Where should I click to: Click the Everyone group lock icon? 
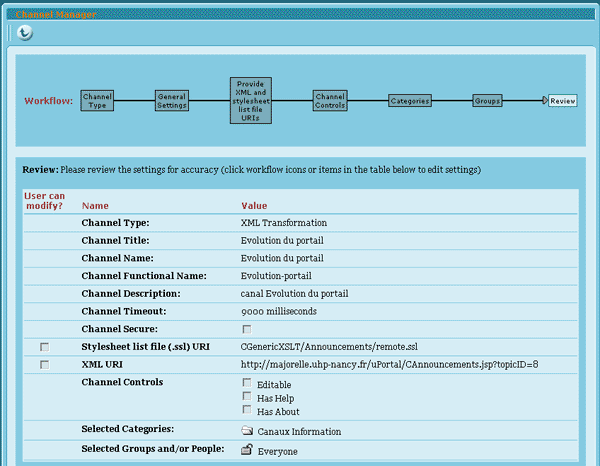[x=247, y=450]
